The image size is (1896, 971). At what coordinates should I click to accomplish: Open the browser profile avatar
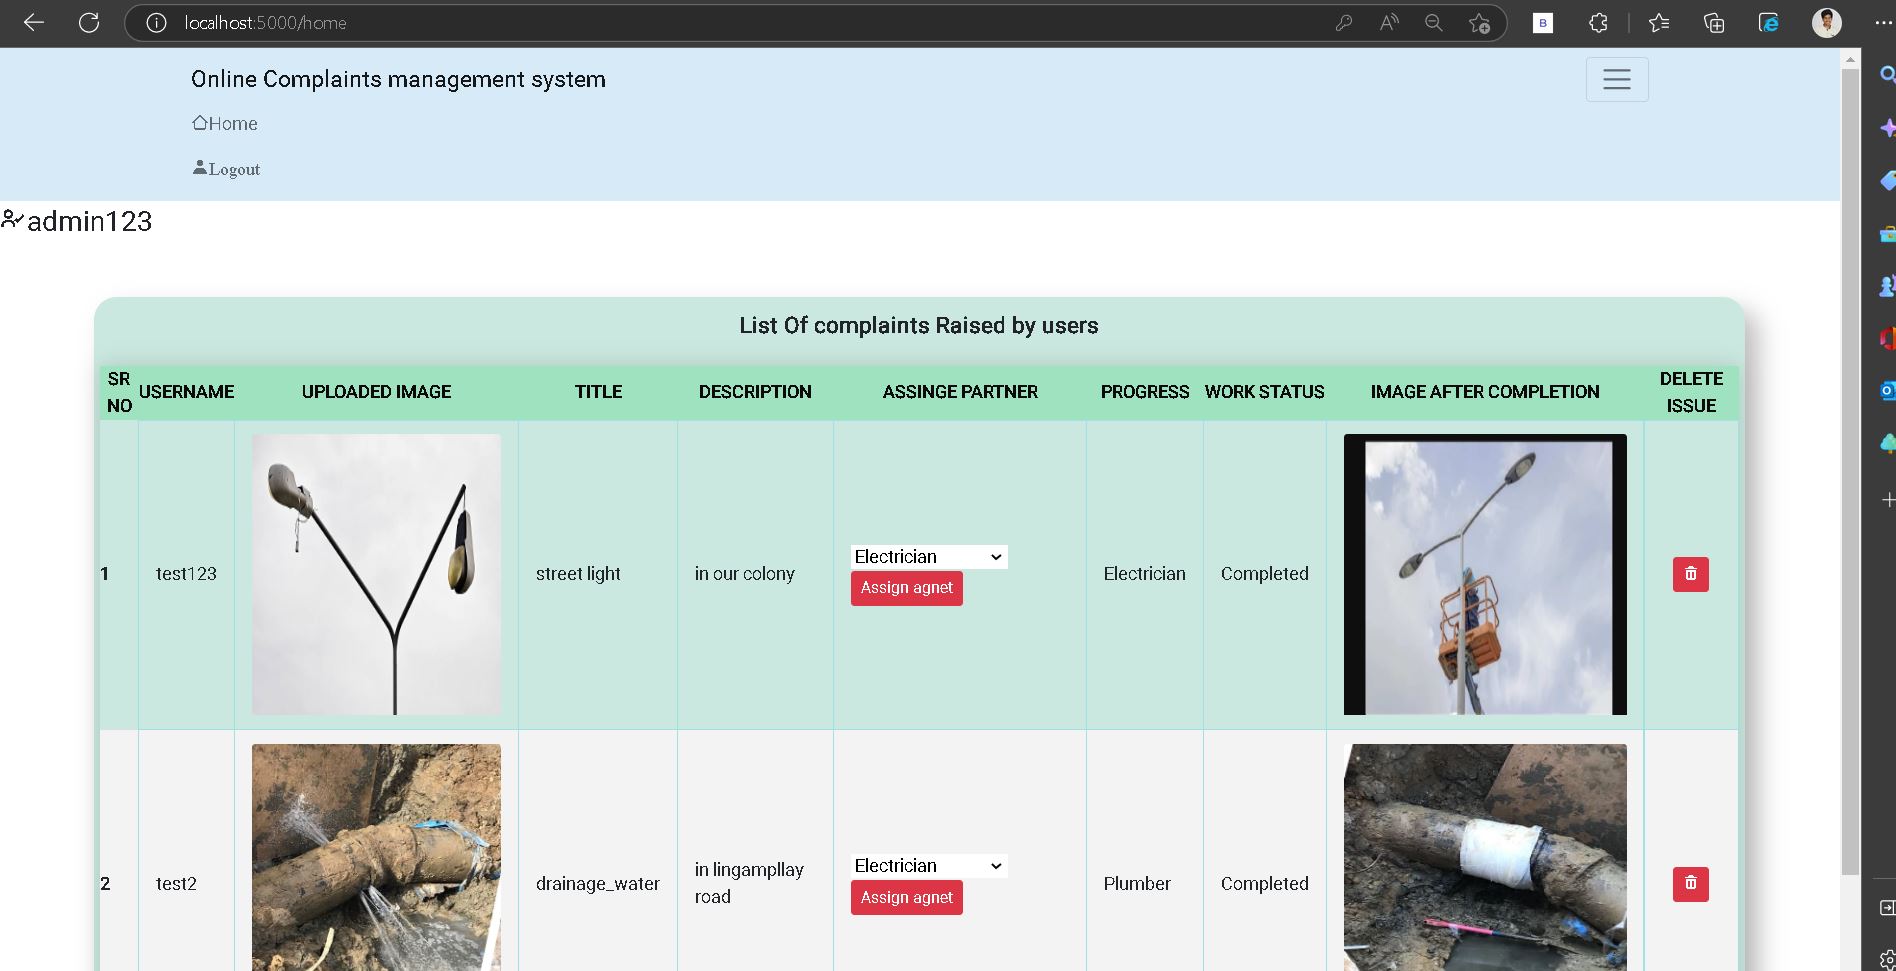point(1827,22)
